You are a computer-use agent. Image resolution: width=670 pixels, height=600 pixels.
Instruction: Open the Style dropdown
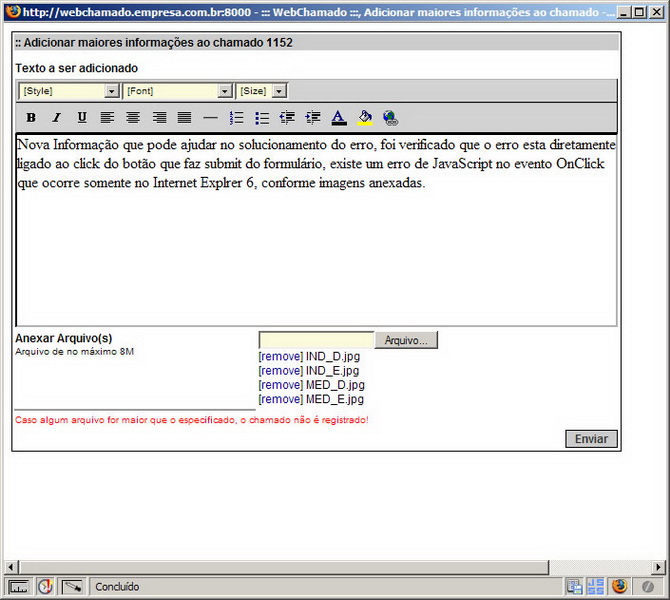pos(69,91)
